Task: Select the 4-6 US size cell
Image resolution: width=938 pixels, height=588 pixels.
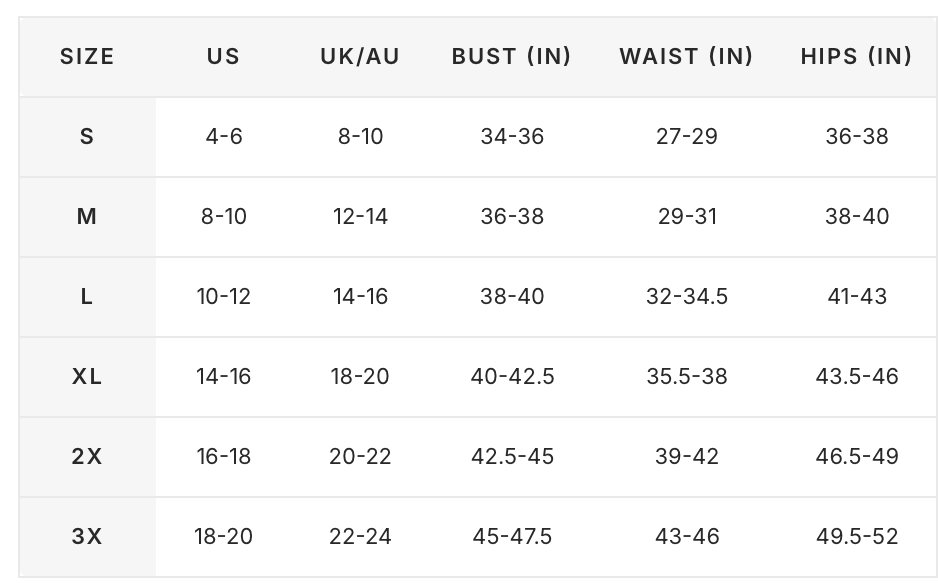Action: click(224, 137)
